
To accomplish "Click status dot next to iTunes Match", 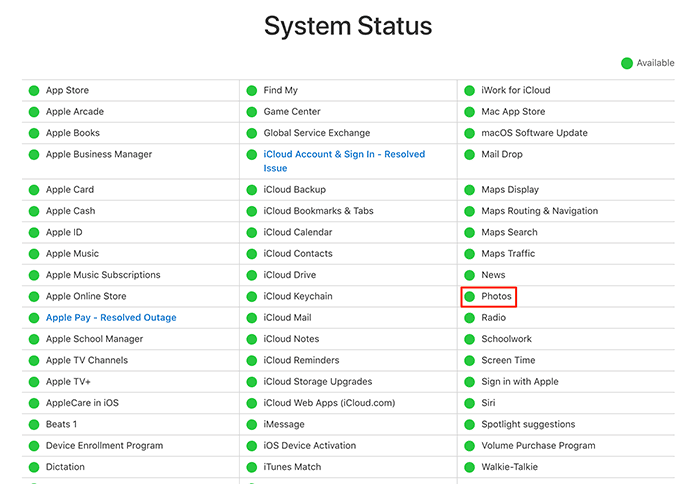I will pos(252,467).
